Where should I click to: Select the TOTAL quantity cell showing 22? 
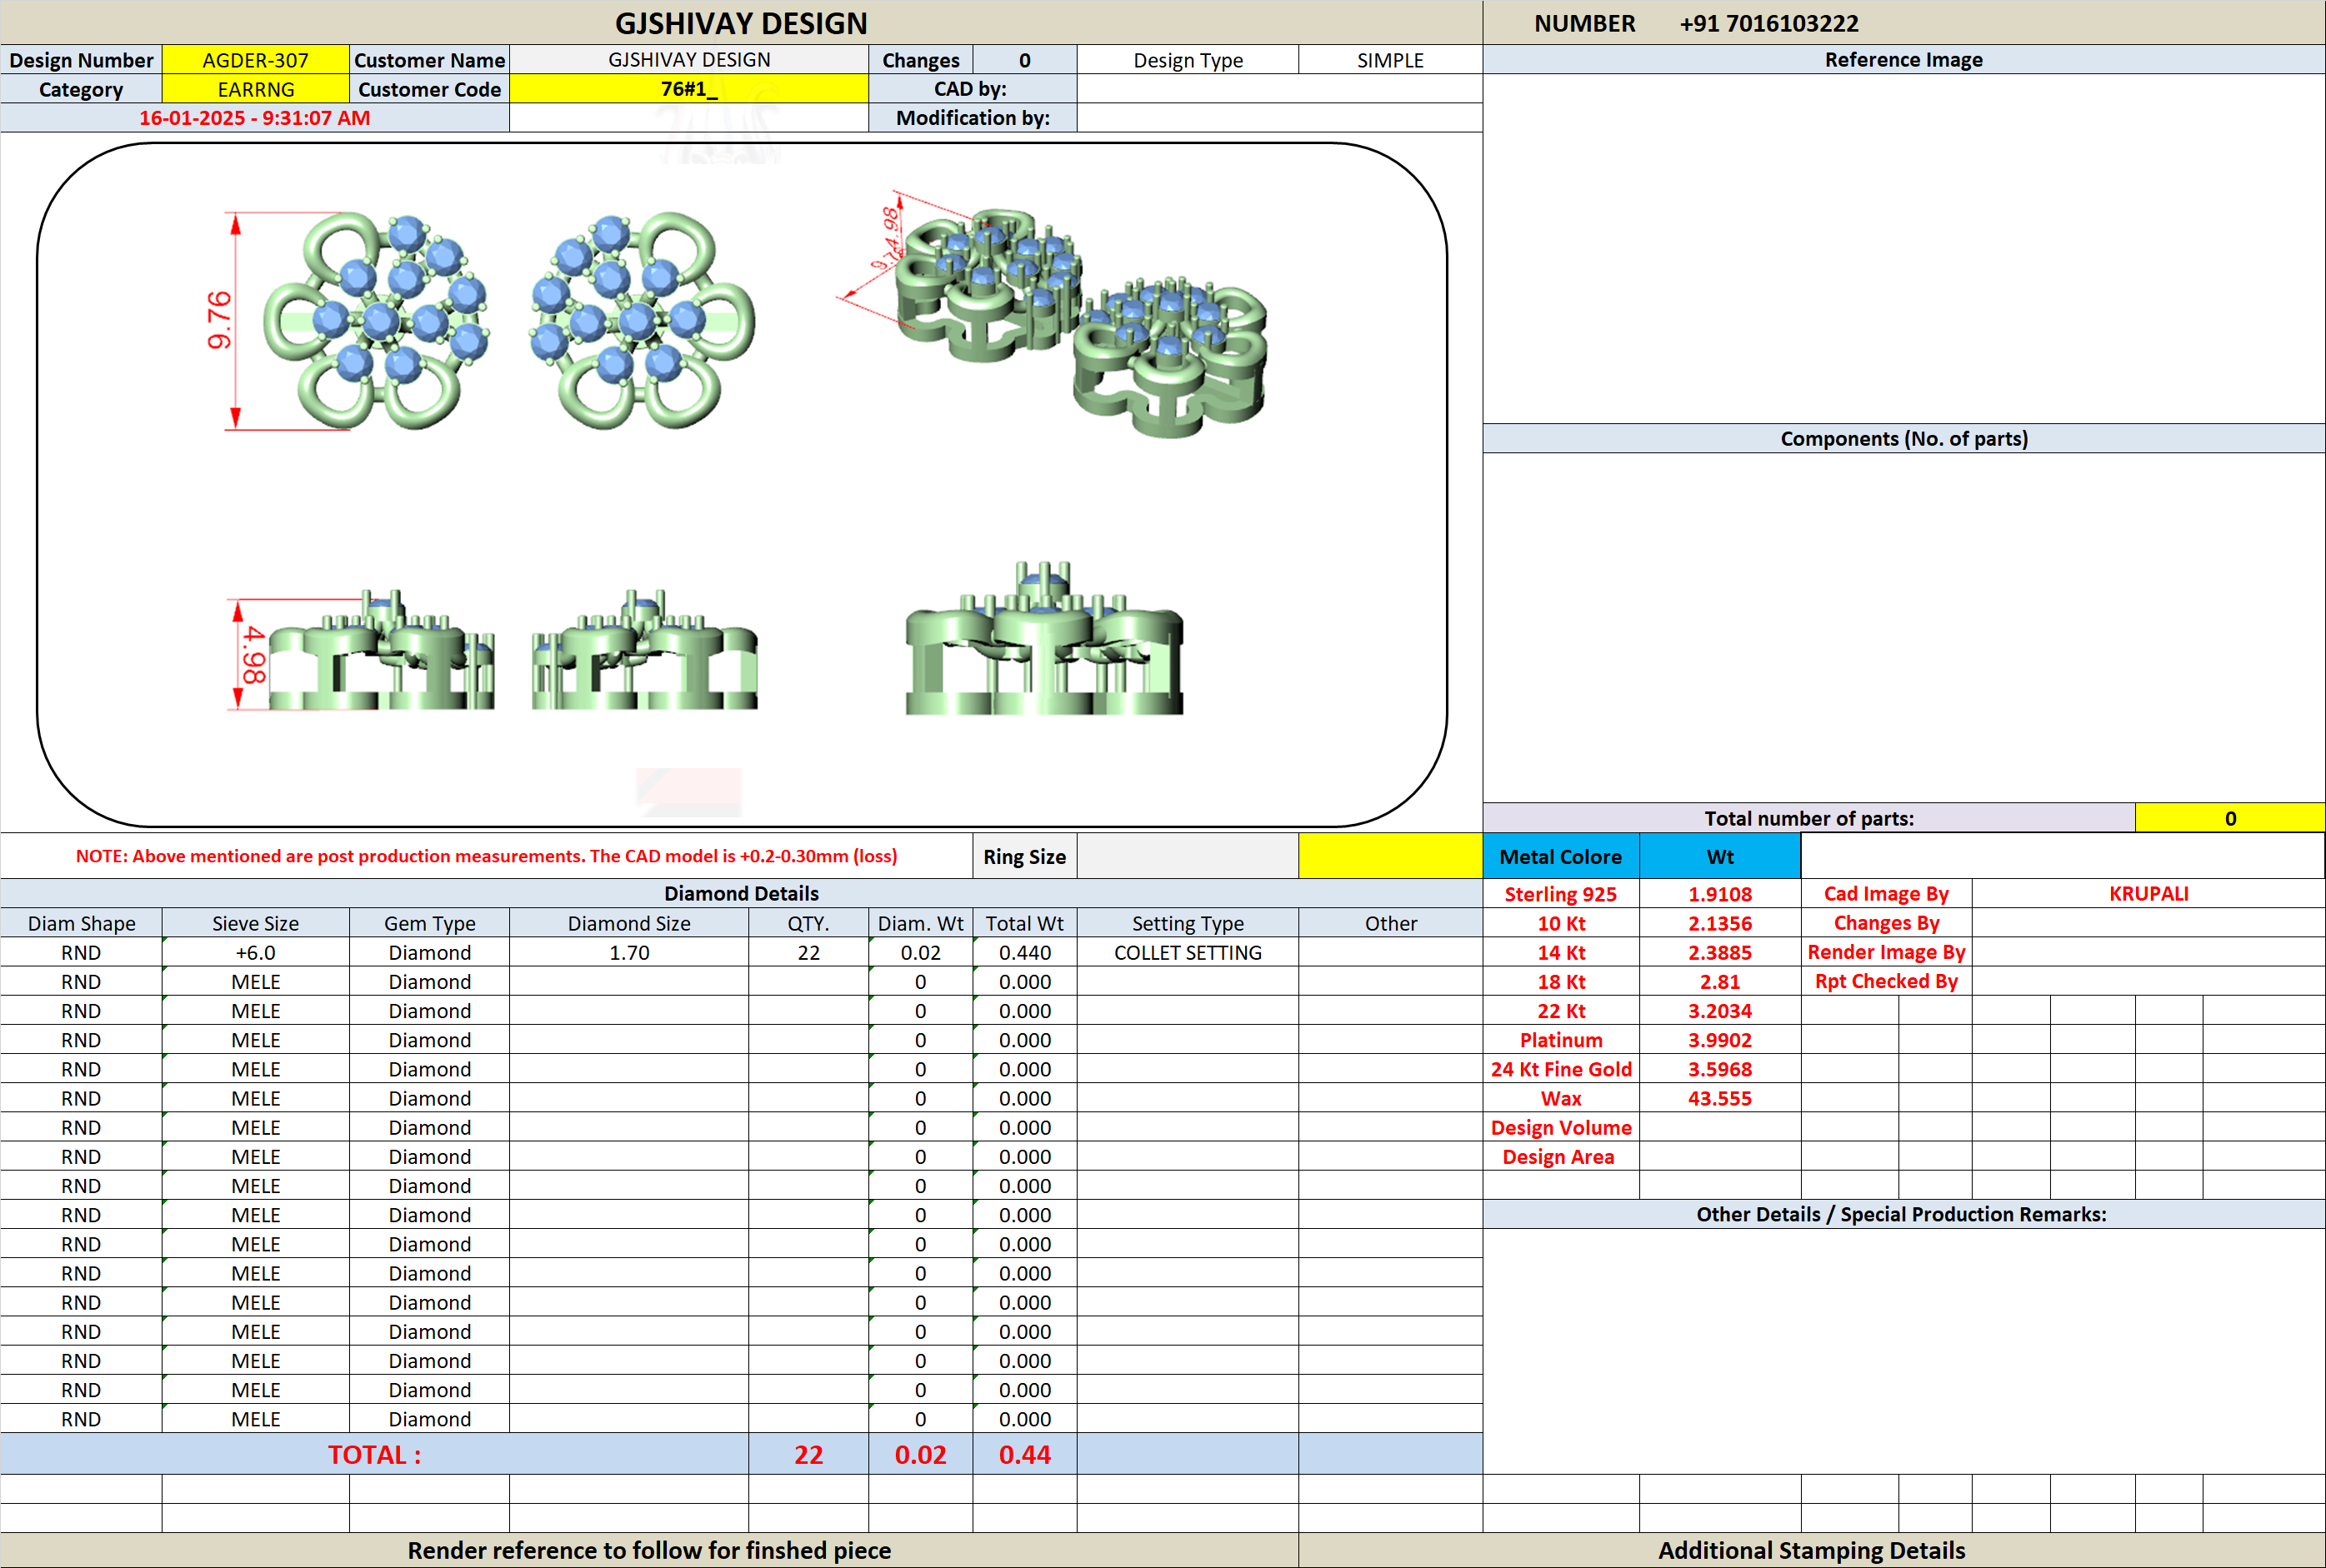point(808,1454)
